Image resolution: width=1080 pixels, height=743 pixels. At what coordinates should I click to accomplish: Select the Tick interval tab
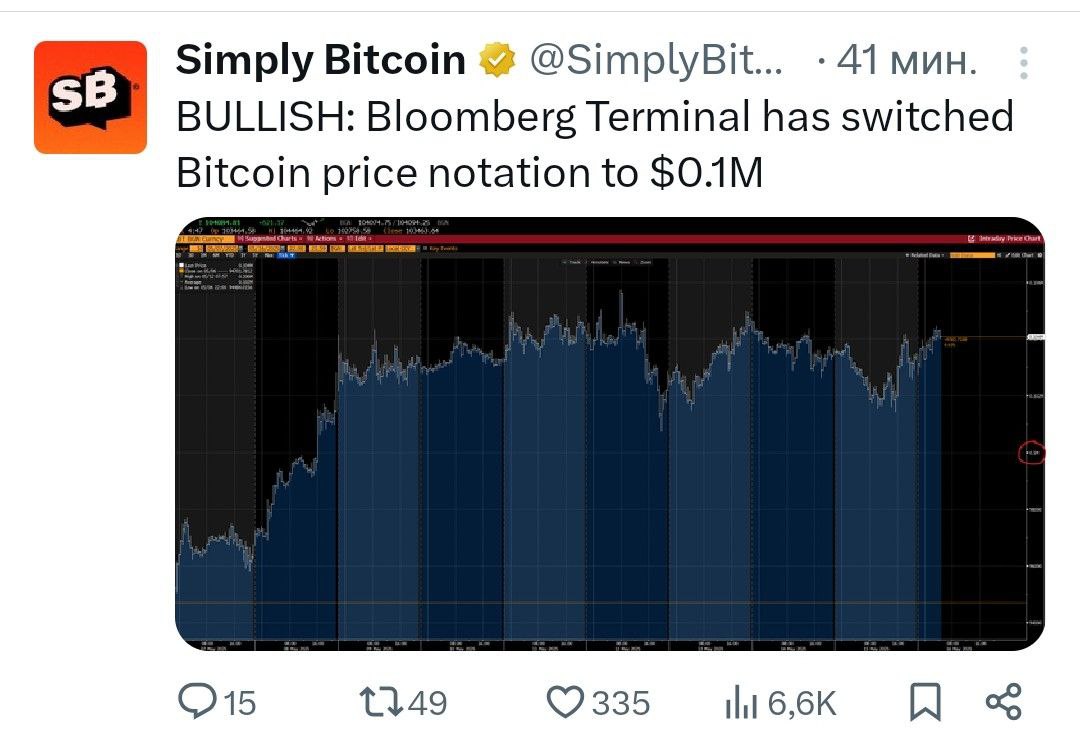286,255
